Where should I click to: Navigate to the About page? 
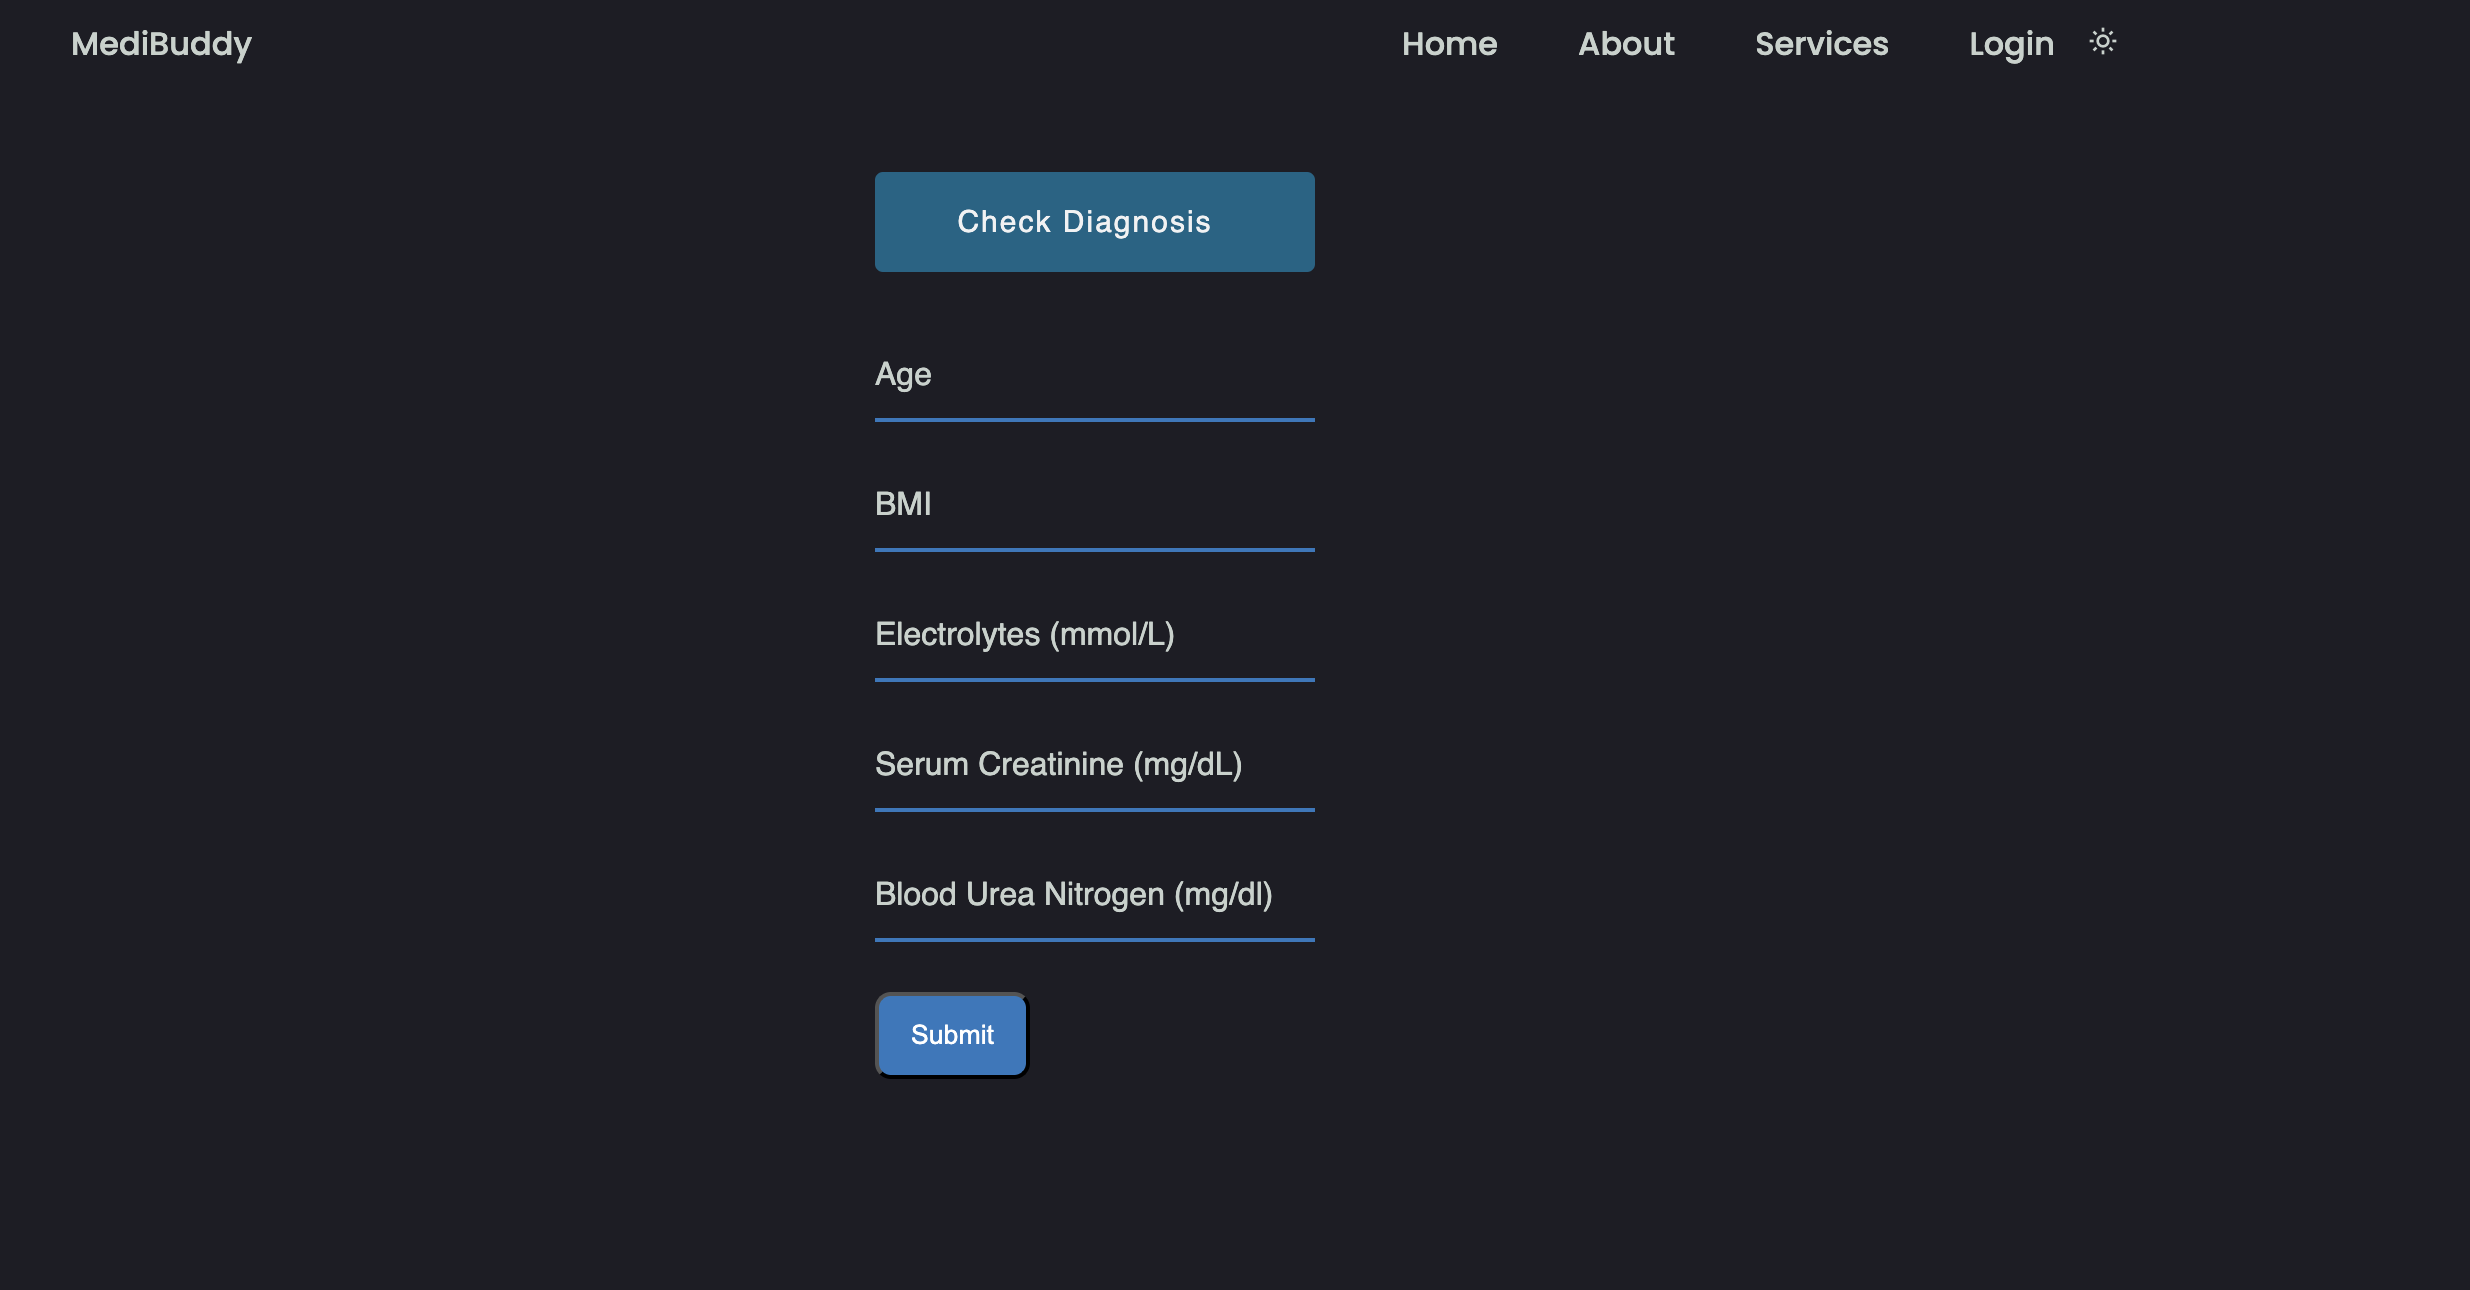1626,44
